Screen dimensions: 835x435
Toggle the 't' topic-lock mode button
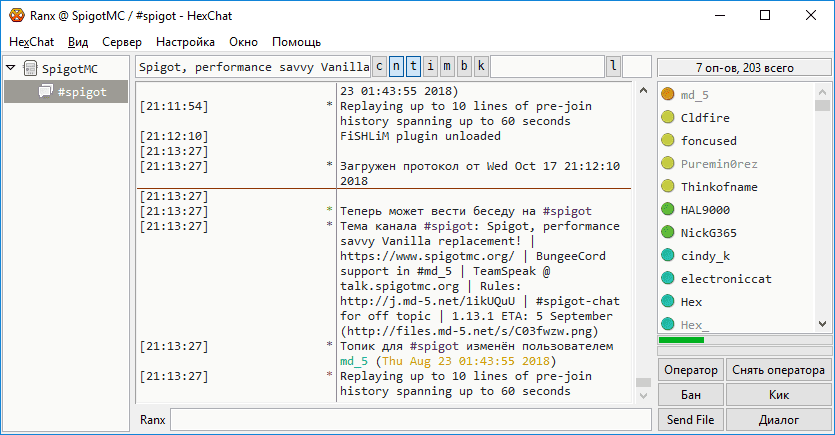click(413, 67)
